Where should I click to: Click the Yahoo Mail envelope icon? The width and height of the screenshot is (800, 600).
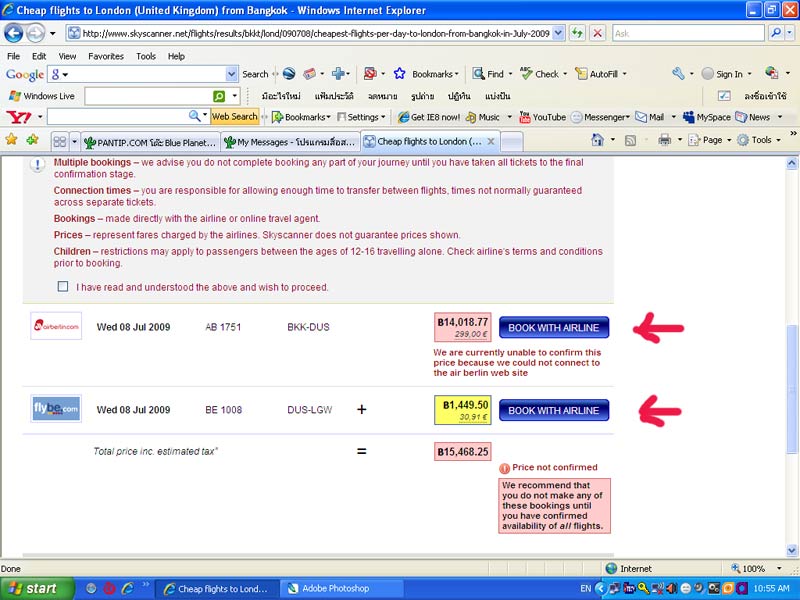(641, 117)
